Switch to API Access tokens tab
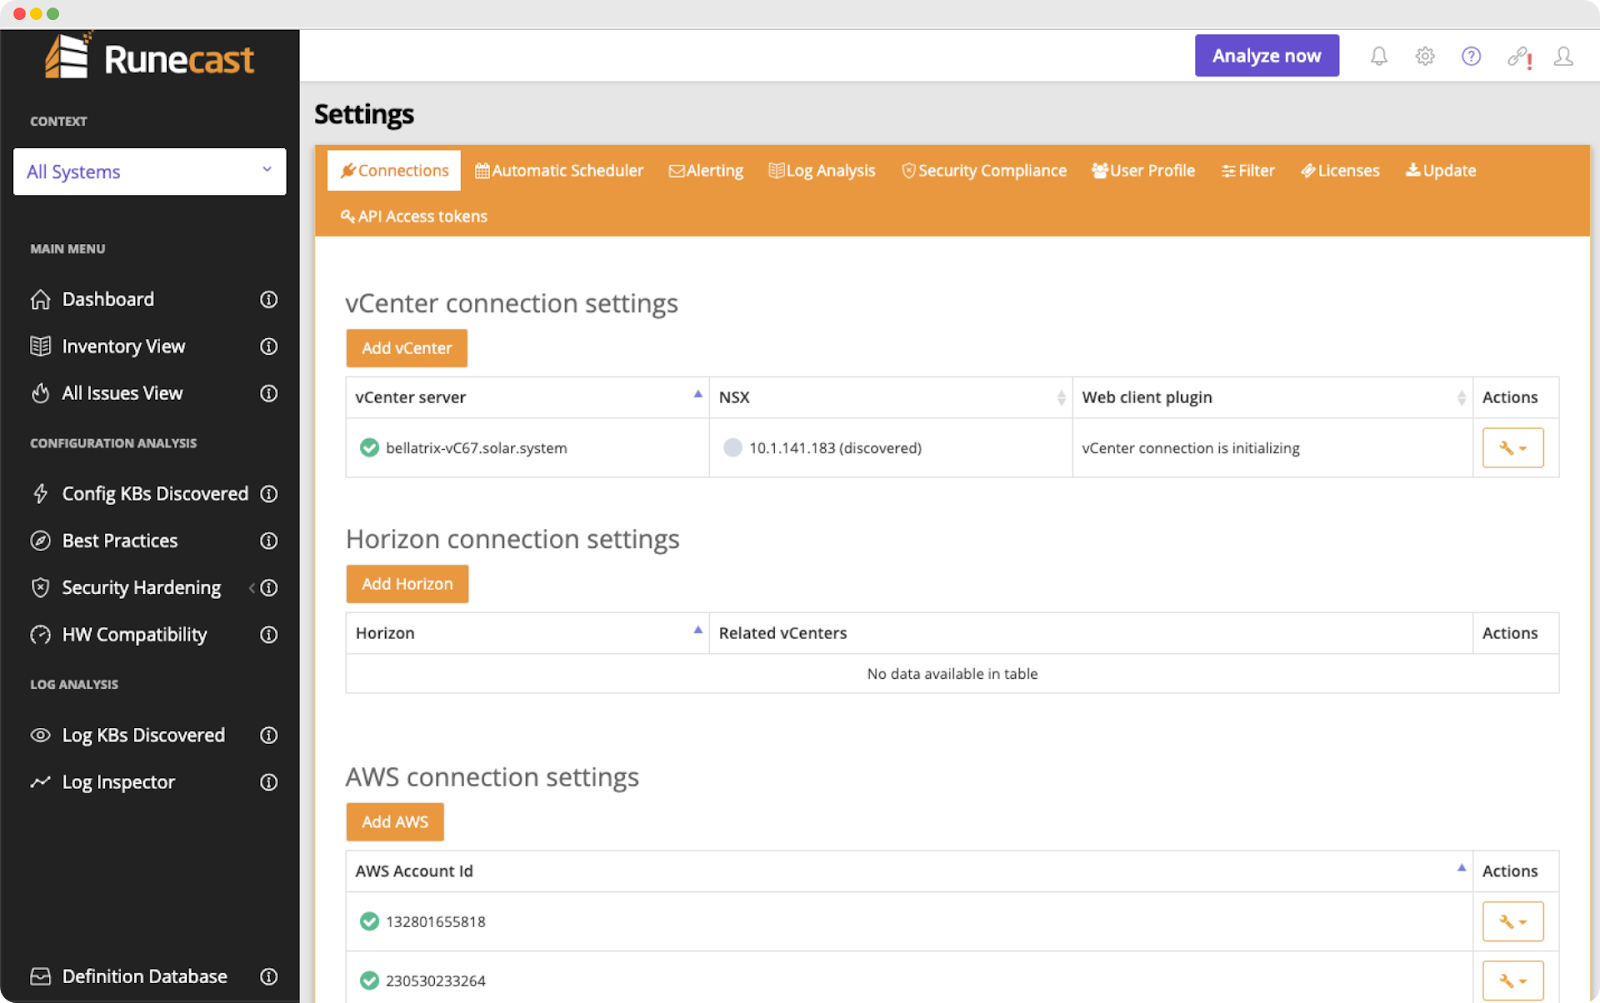The image size is (1600, 1003). 414,216
